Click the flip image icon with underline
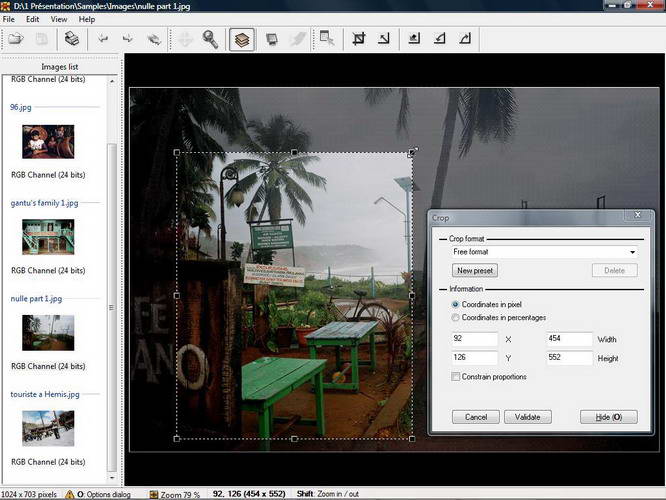 click(414, 39)
